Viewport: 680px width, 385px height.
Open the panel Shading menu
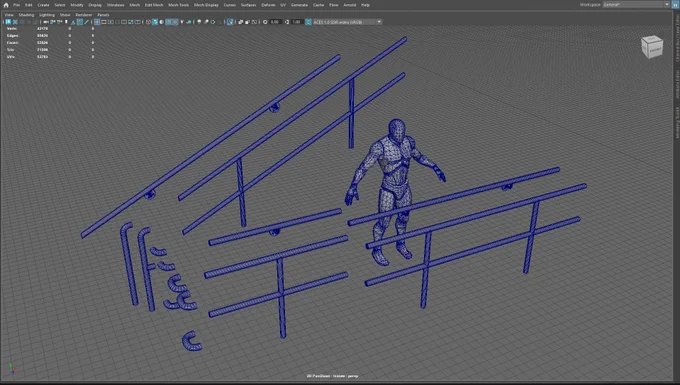click(26, 15)
